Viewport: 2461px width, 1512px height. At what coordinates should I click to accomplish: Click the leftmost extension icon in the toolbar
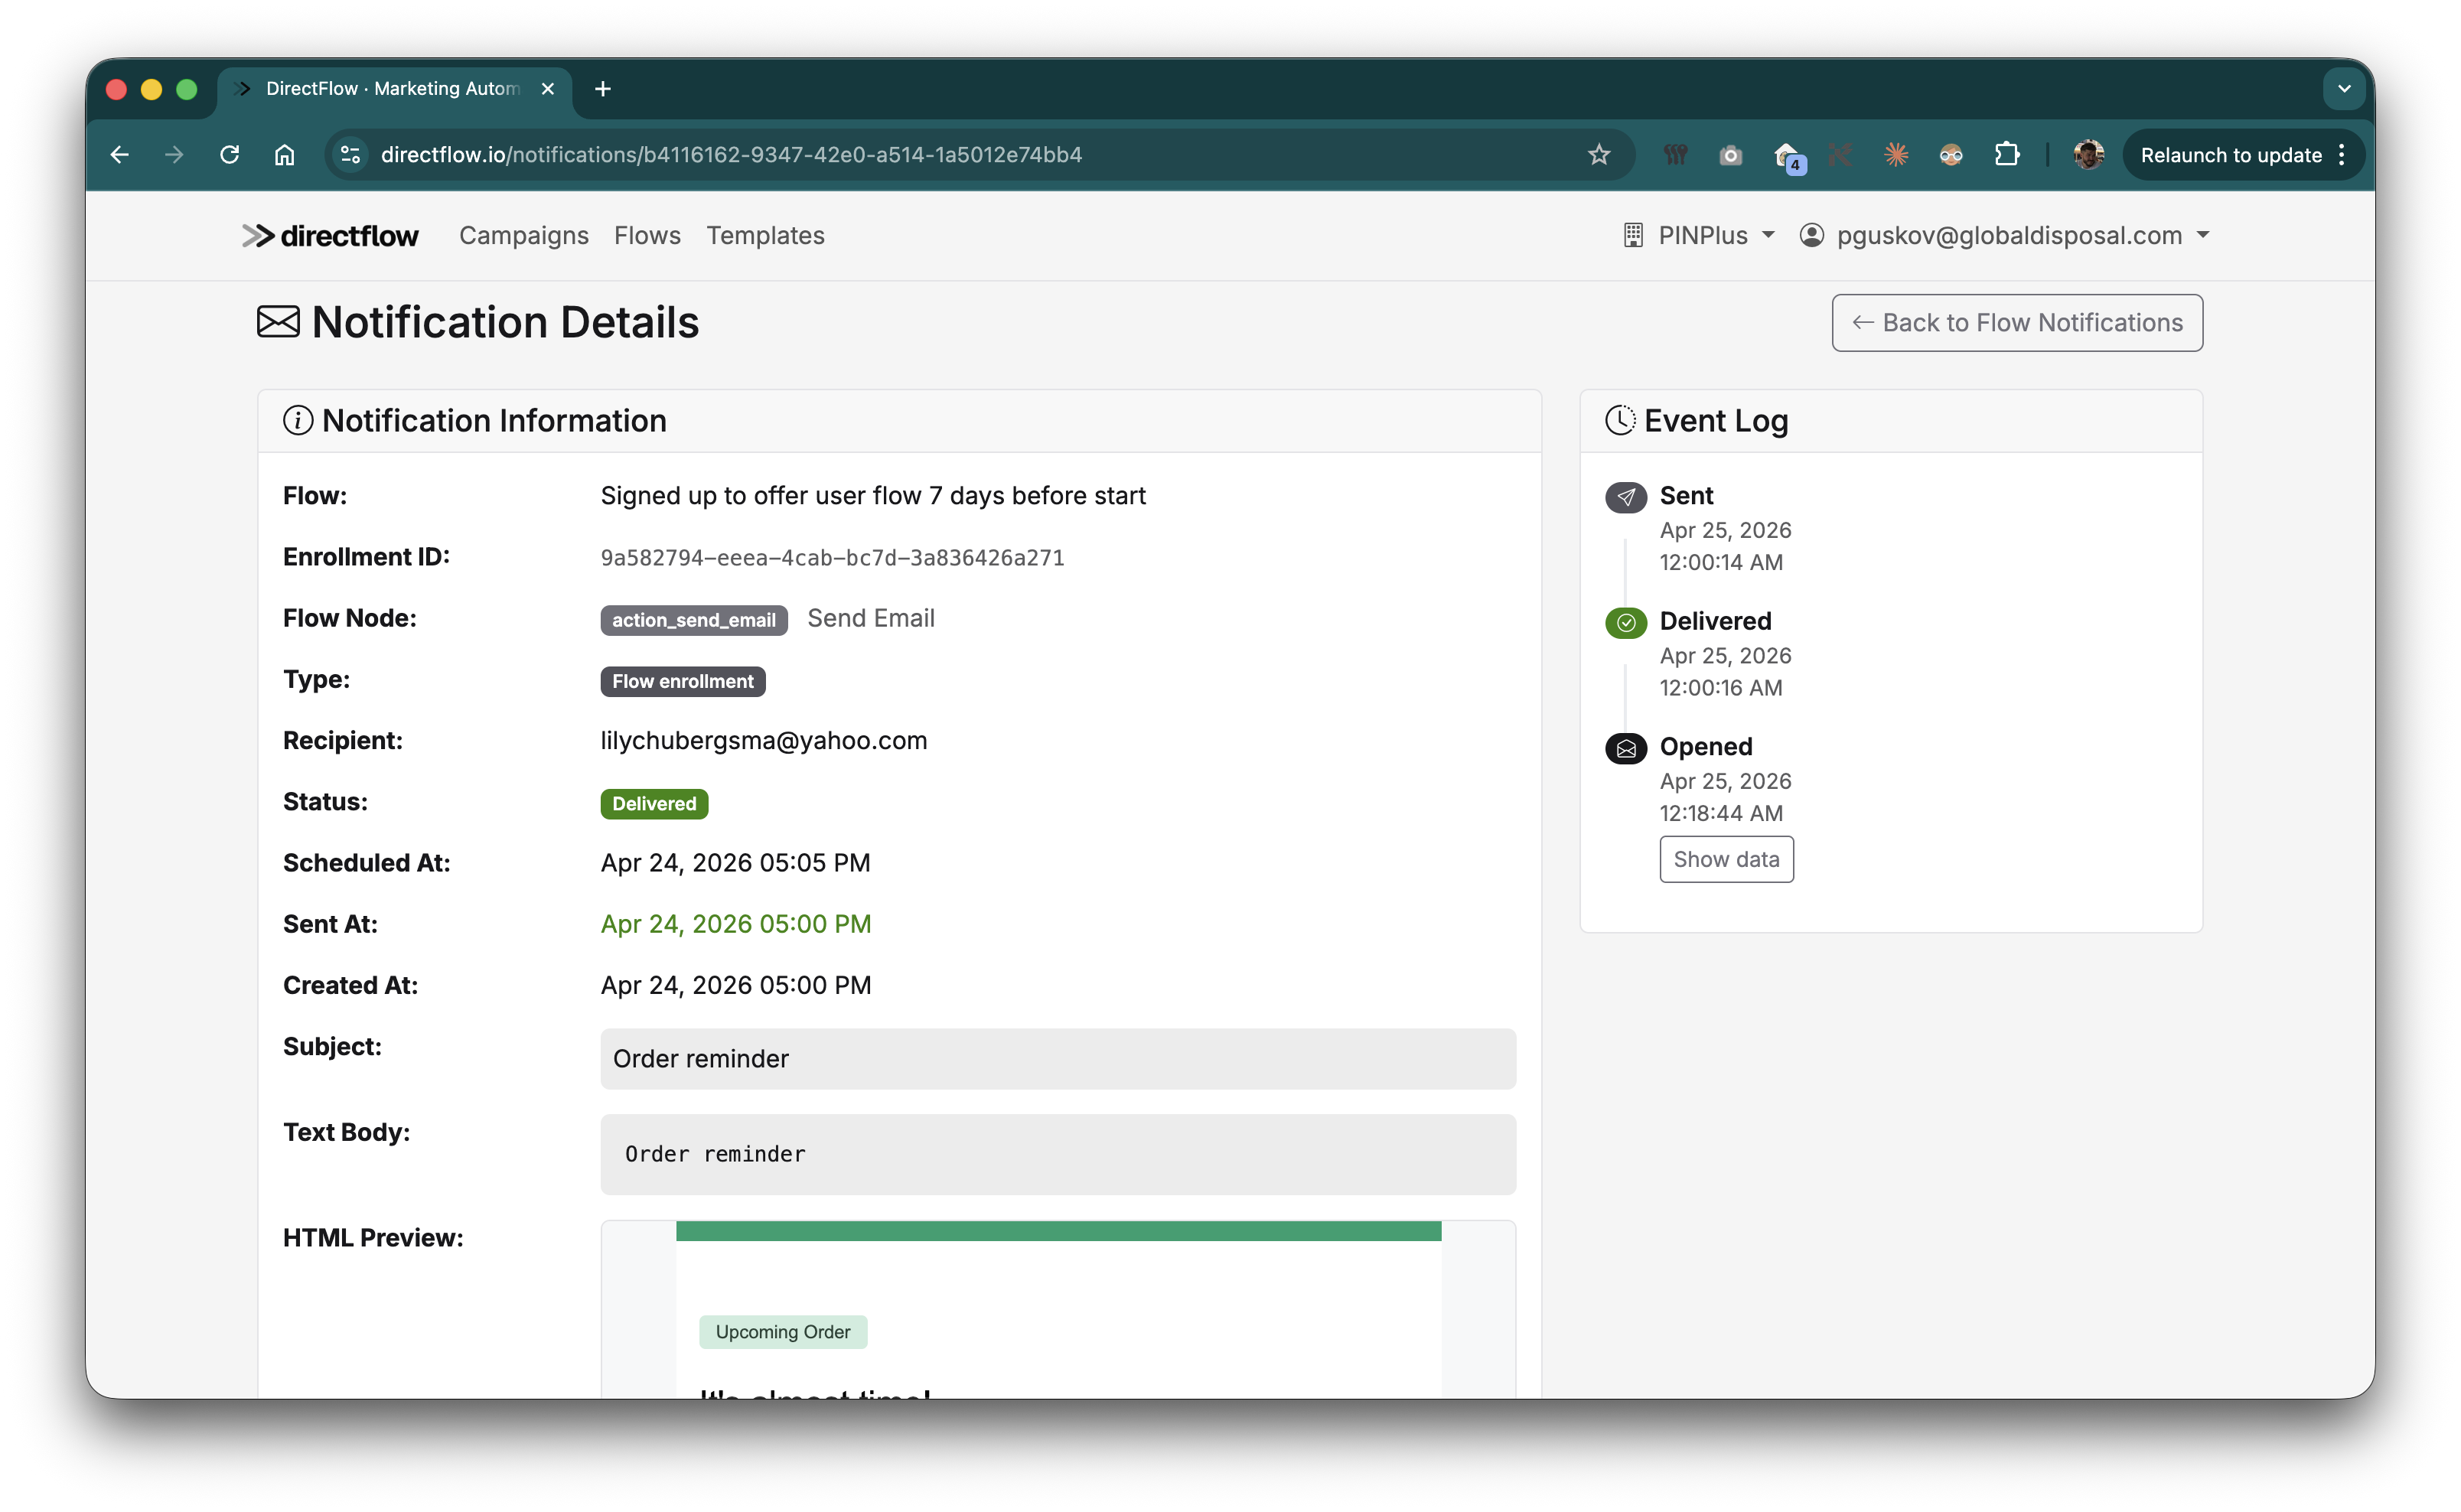point(1675,155)
